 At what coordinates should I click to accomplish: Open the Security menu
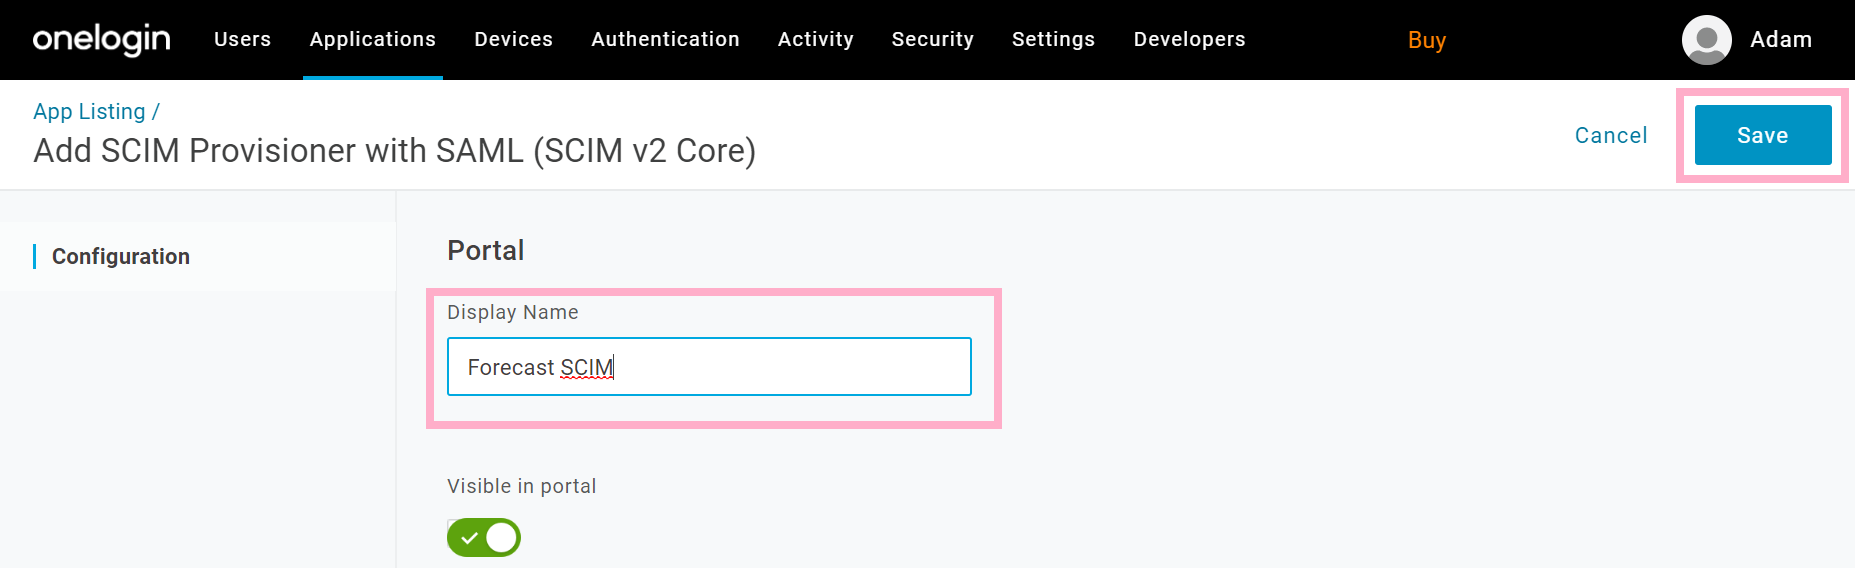pos(933,39)
